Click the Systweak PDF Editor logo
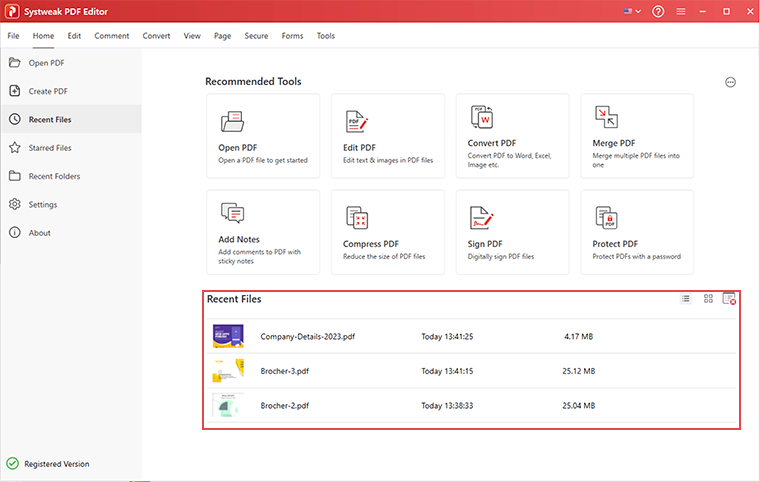Viewport: 760px width, 482px height. (12, 12)
